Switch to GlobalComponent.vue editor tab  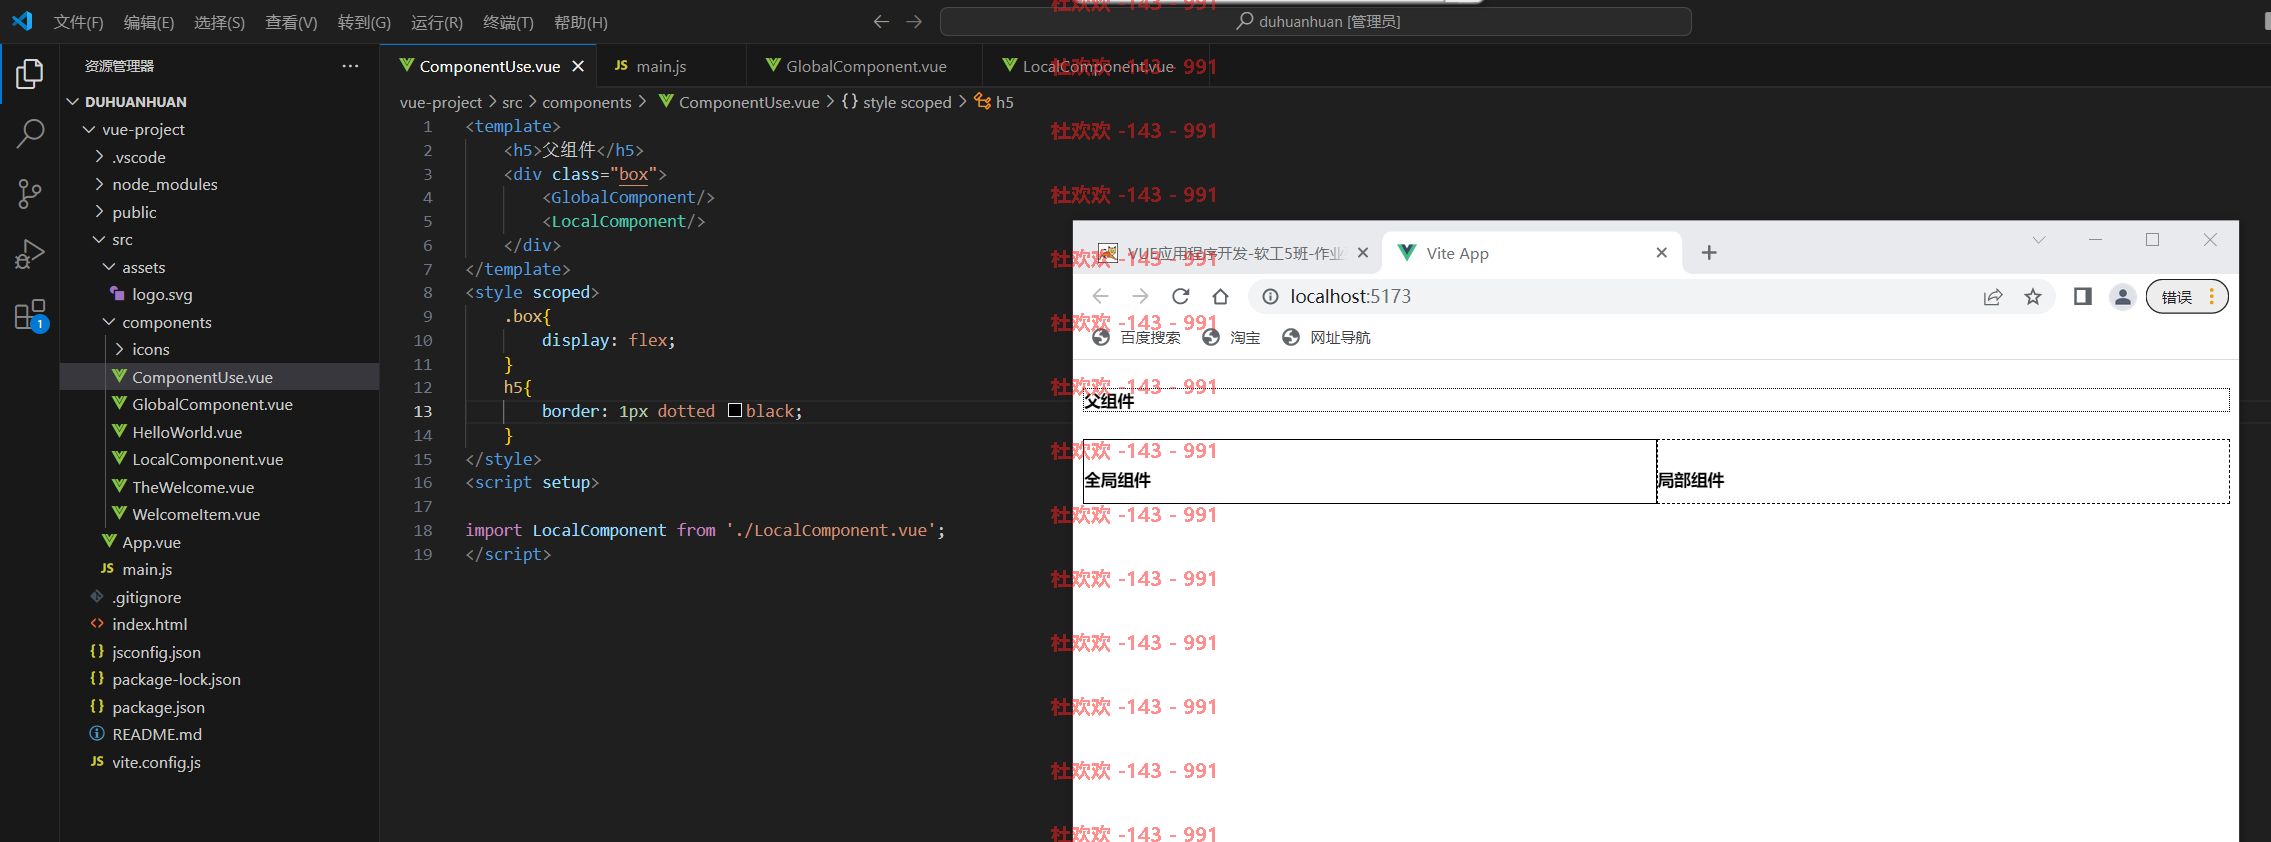tap(865, 66)
